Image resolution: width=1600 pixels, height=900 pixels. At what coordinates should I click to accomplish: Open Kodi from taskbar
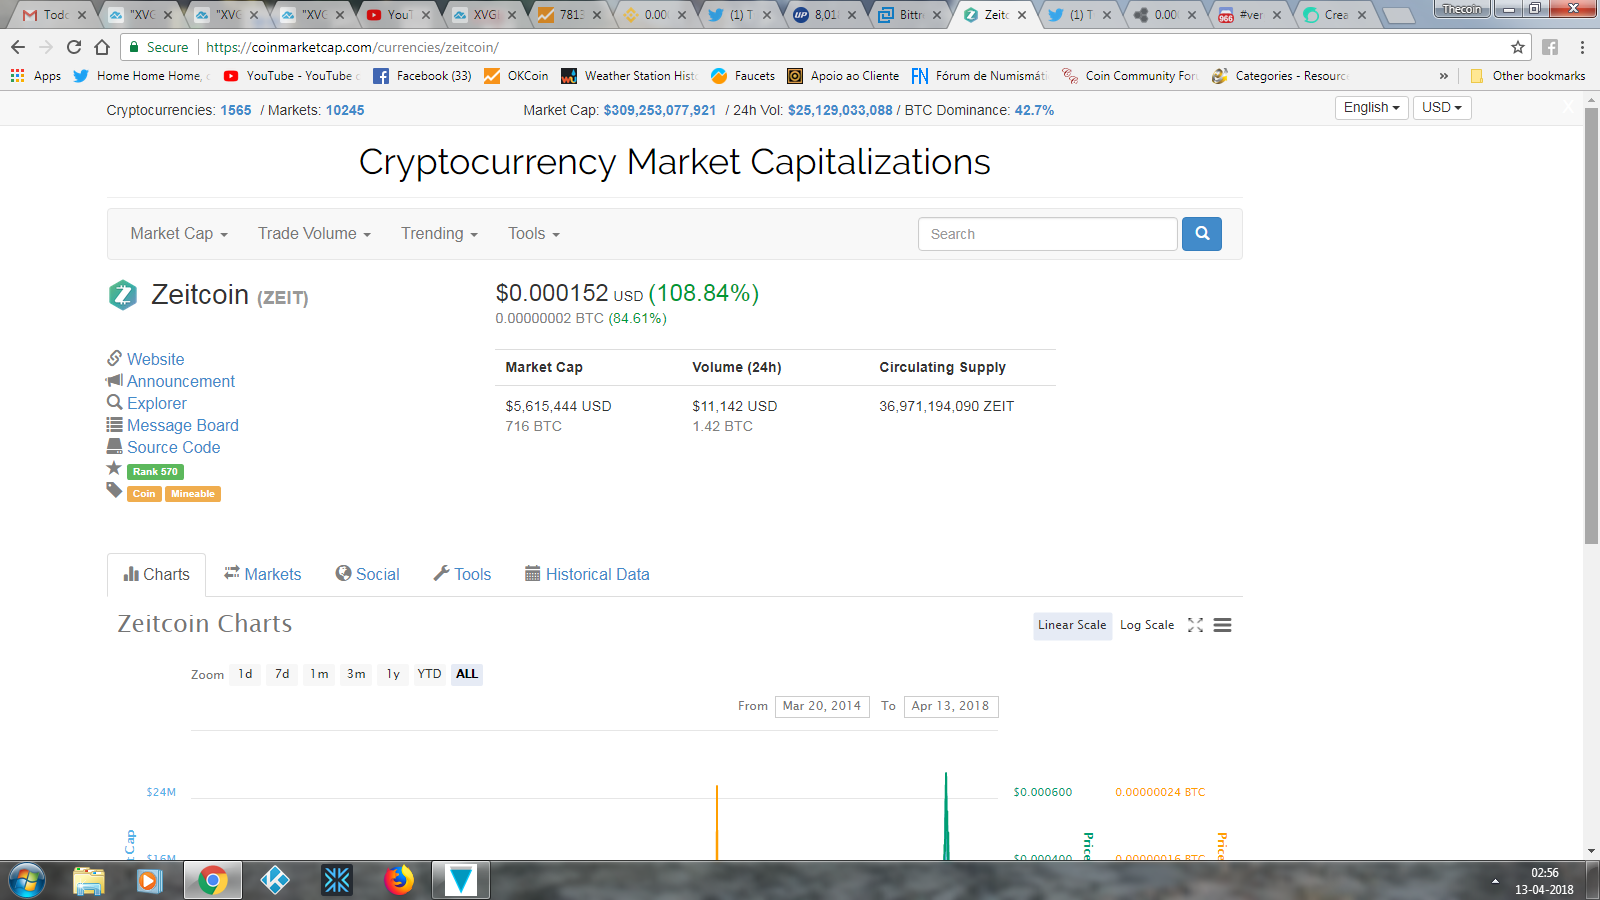(275, 880)
